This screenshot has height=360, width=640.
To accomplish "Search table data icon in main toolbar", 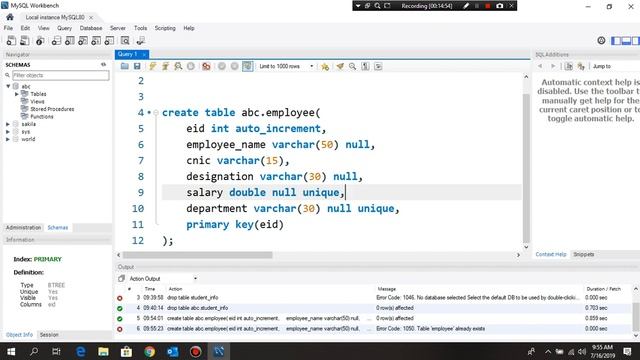I will pos(125,40).
